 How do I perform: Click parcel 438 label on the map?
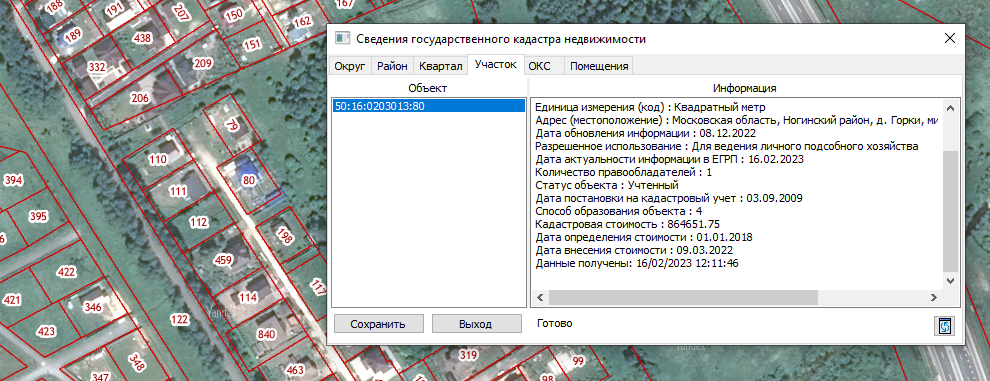pos(142,38)
